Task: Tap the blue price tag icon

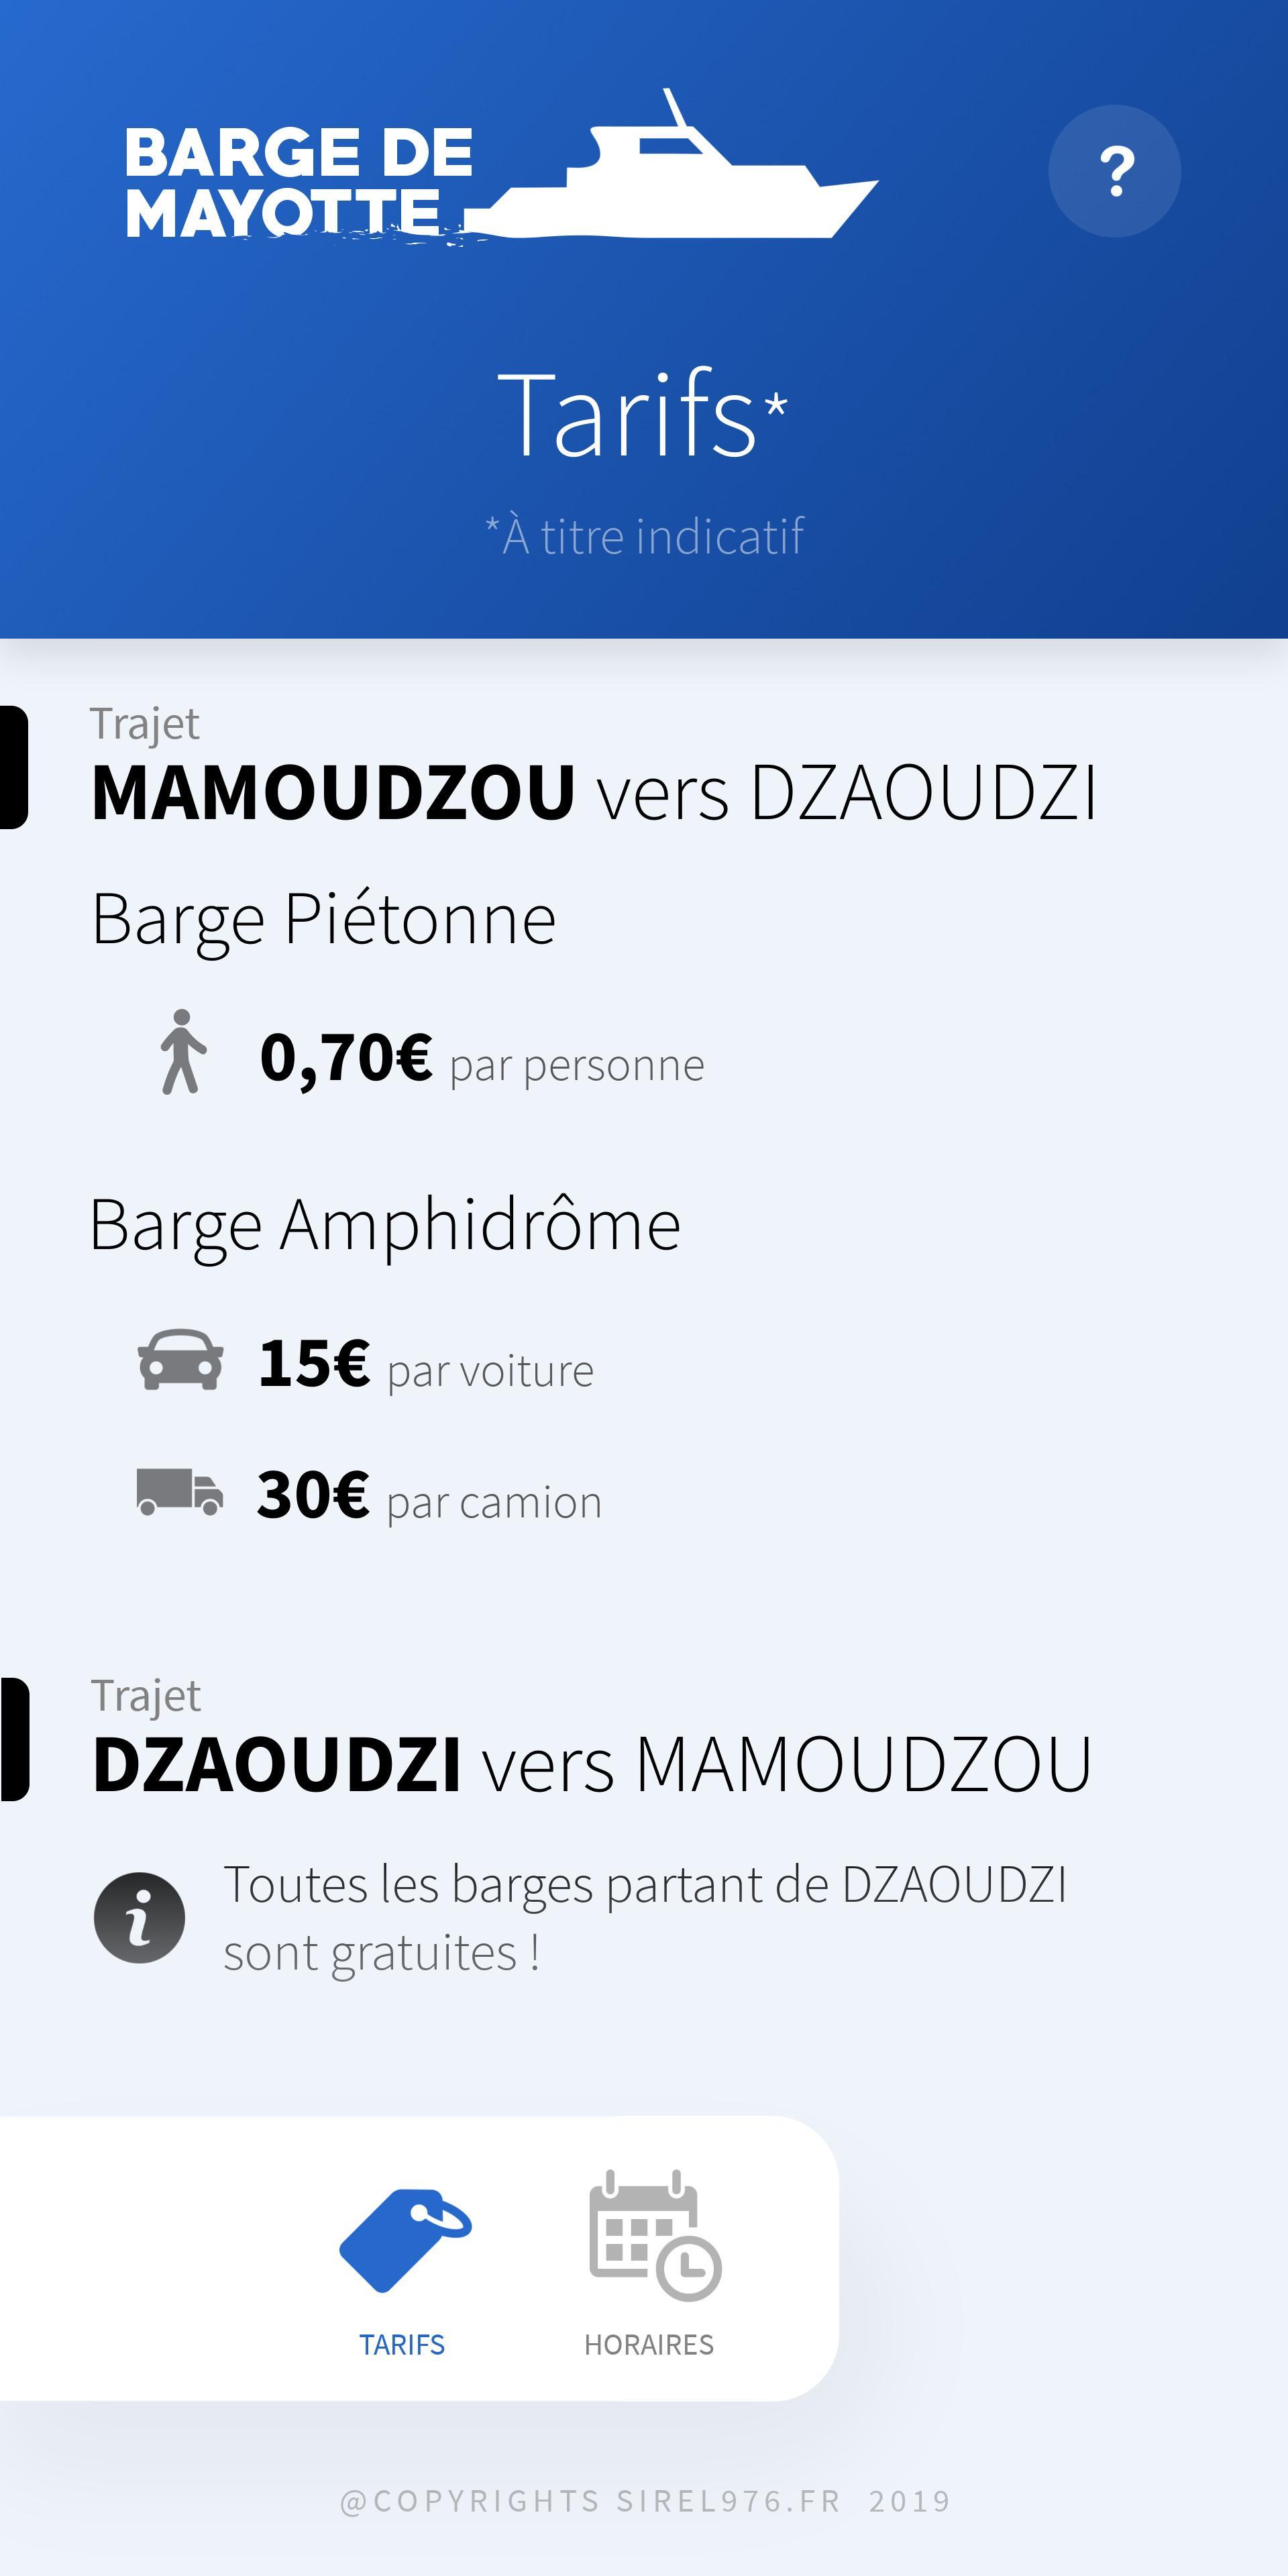Action: (404, 2239)
